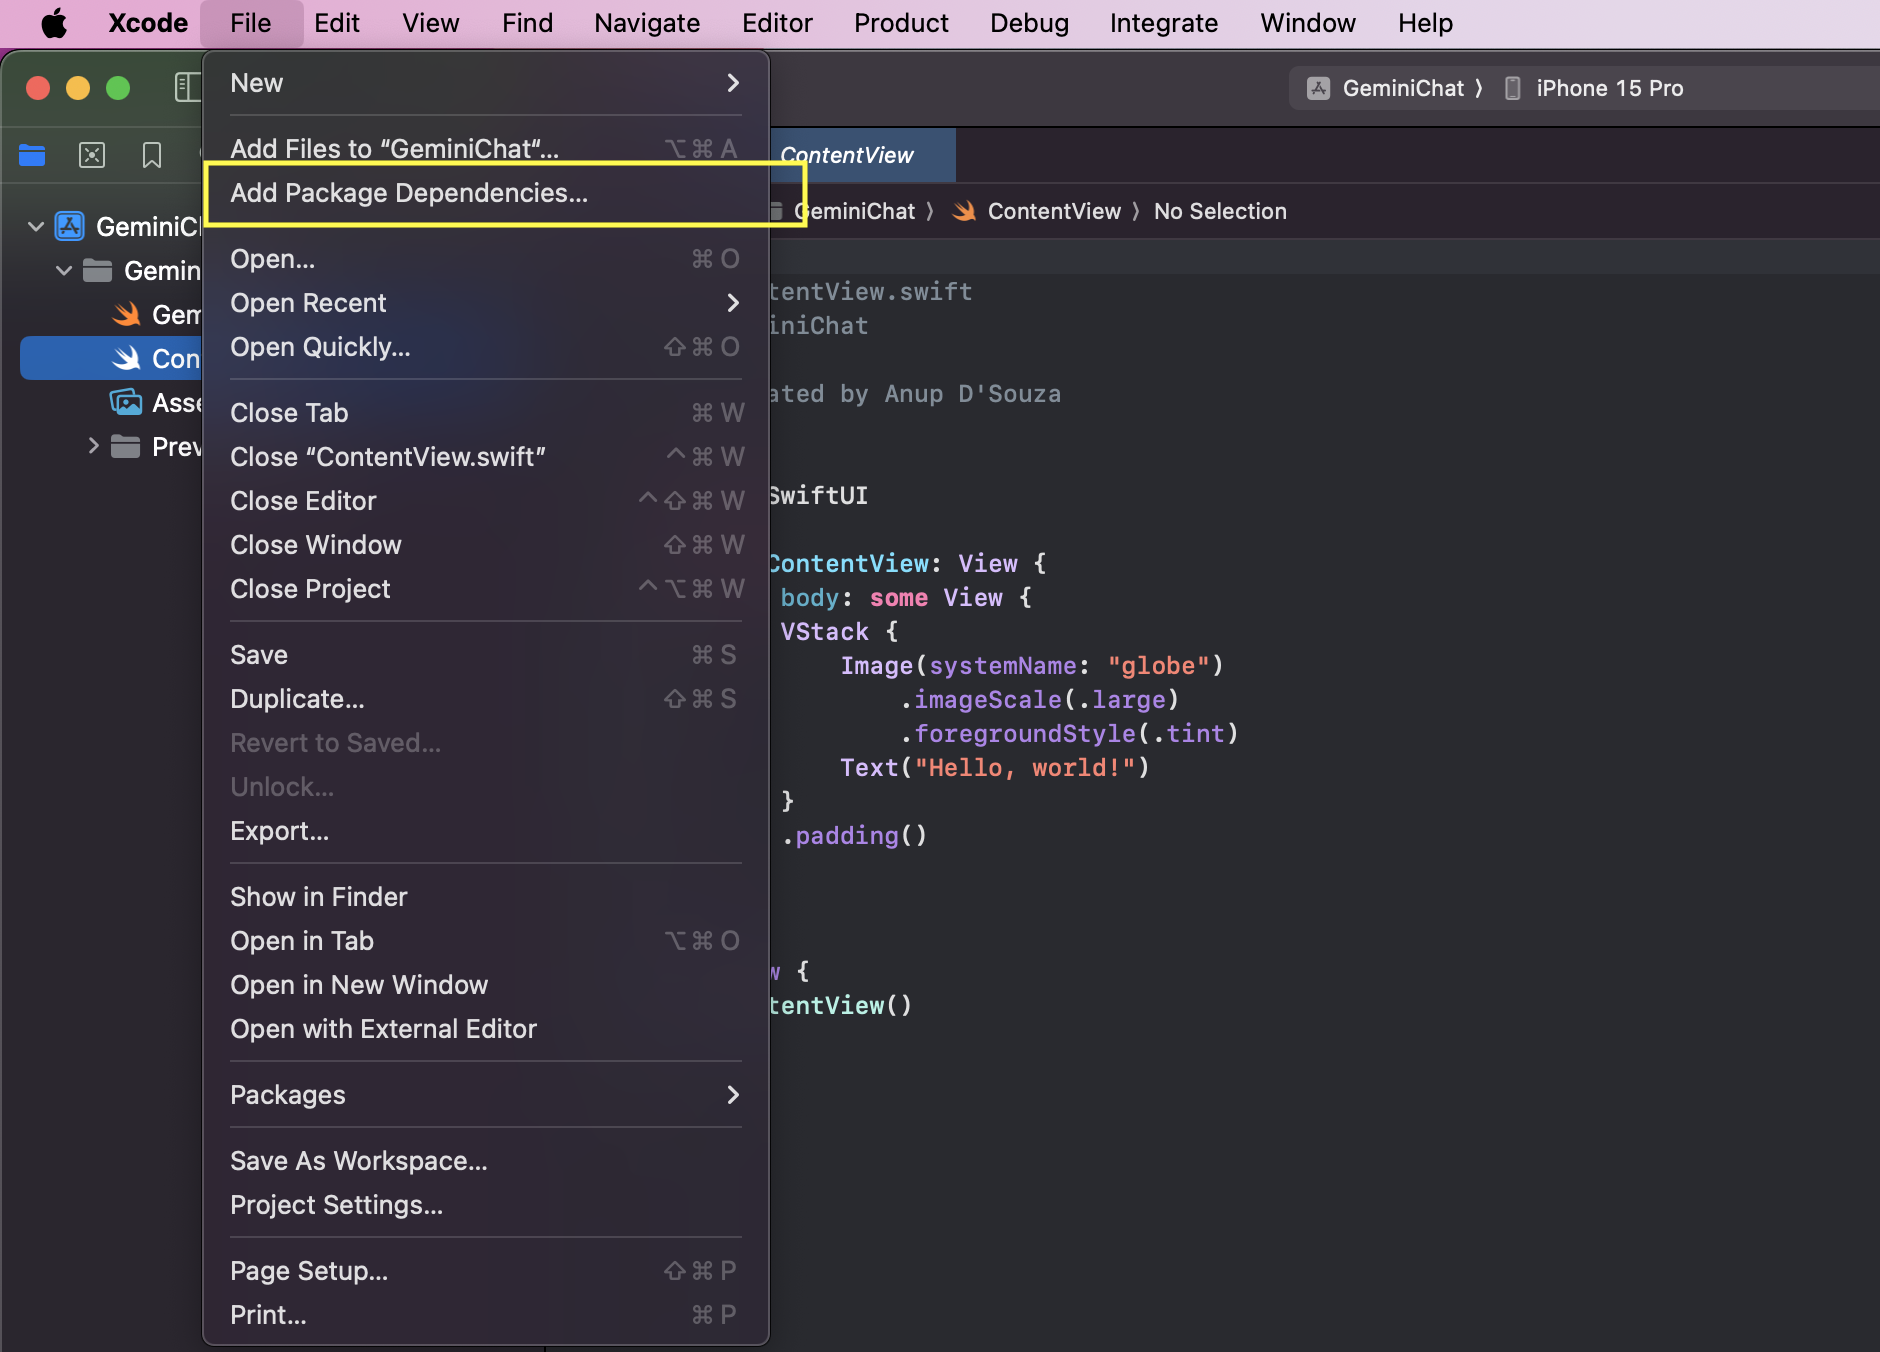Viewport: 1880px width, 1352px height.
Task: Open the Project navigator folder icon
Action: pyautogui.click(x=32, y=155)
